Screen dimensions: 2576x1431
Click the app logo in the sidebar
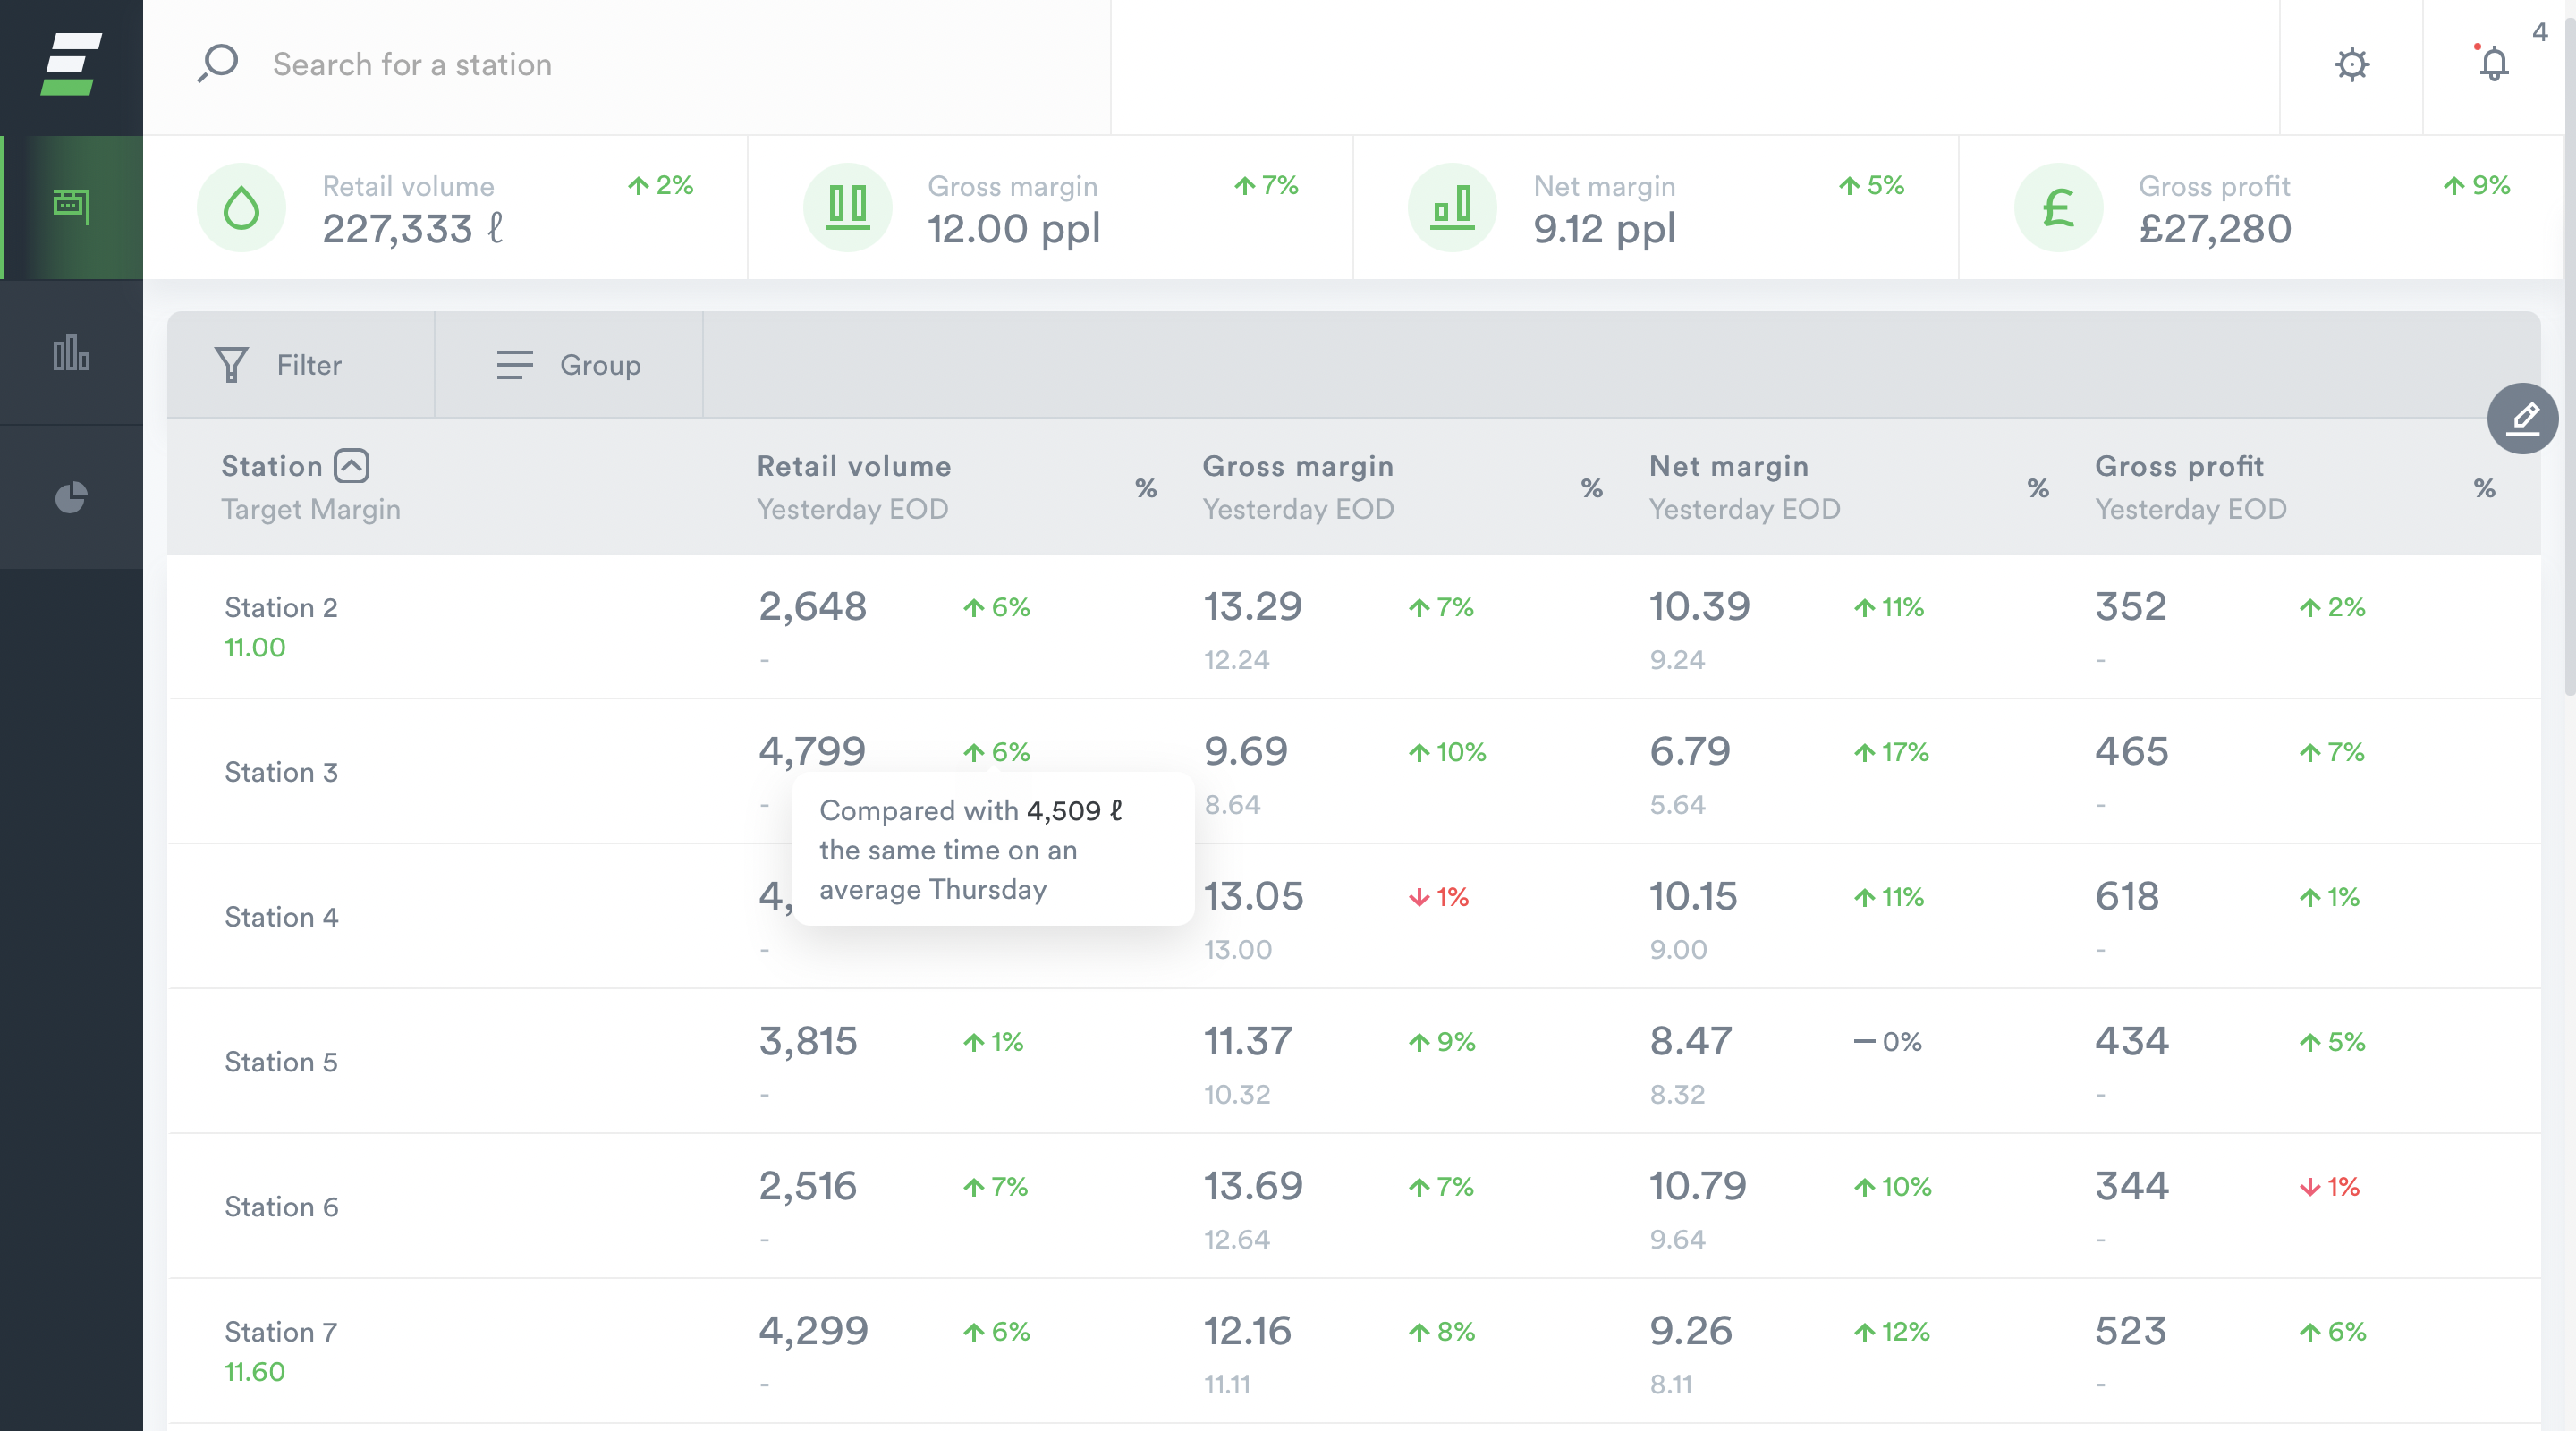tap(71, 65)
